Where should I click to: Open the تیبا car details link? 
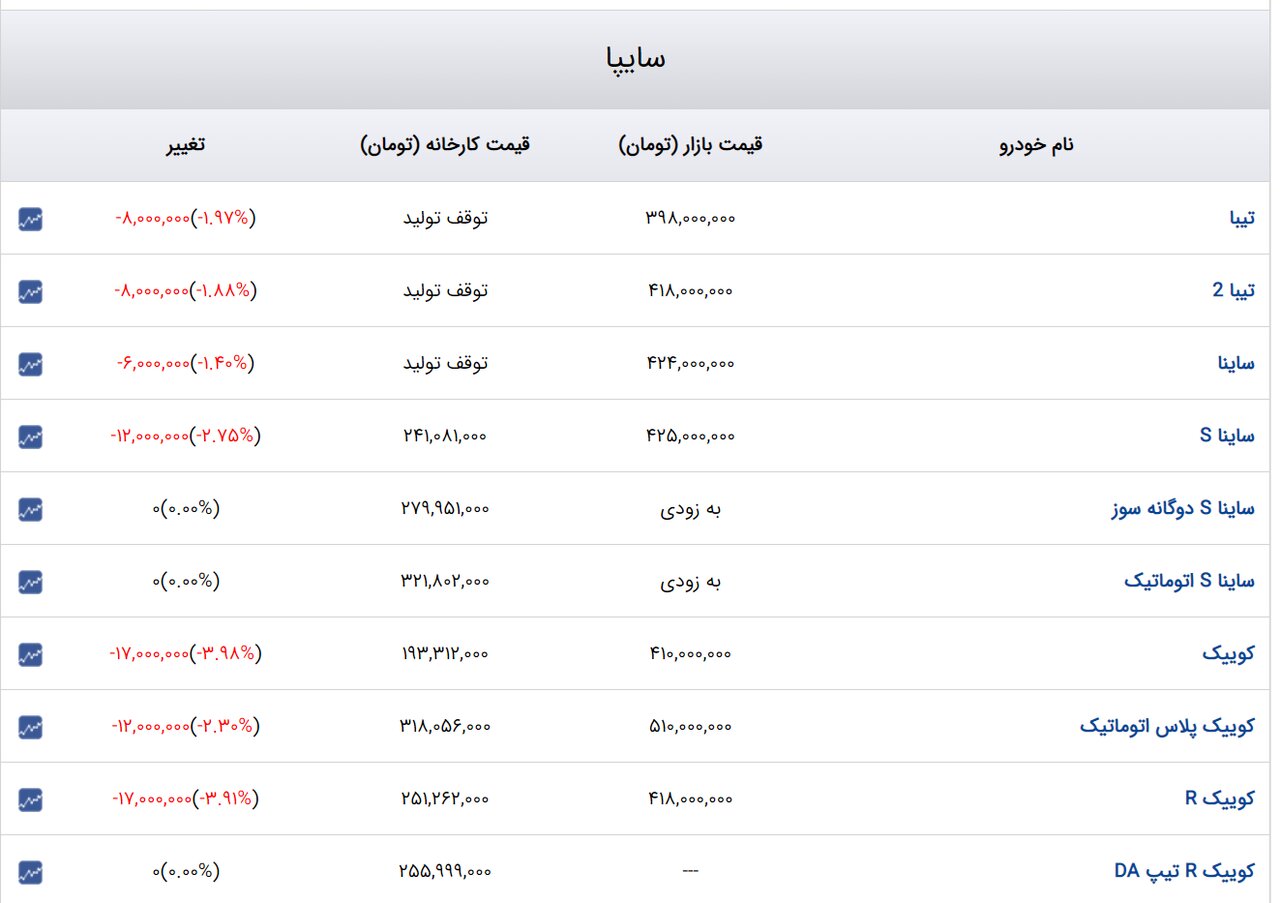click(1243, 218)
